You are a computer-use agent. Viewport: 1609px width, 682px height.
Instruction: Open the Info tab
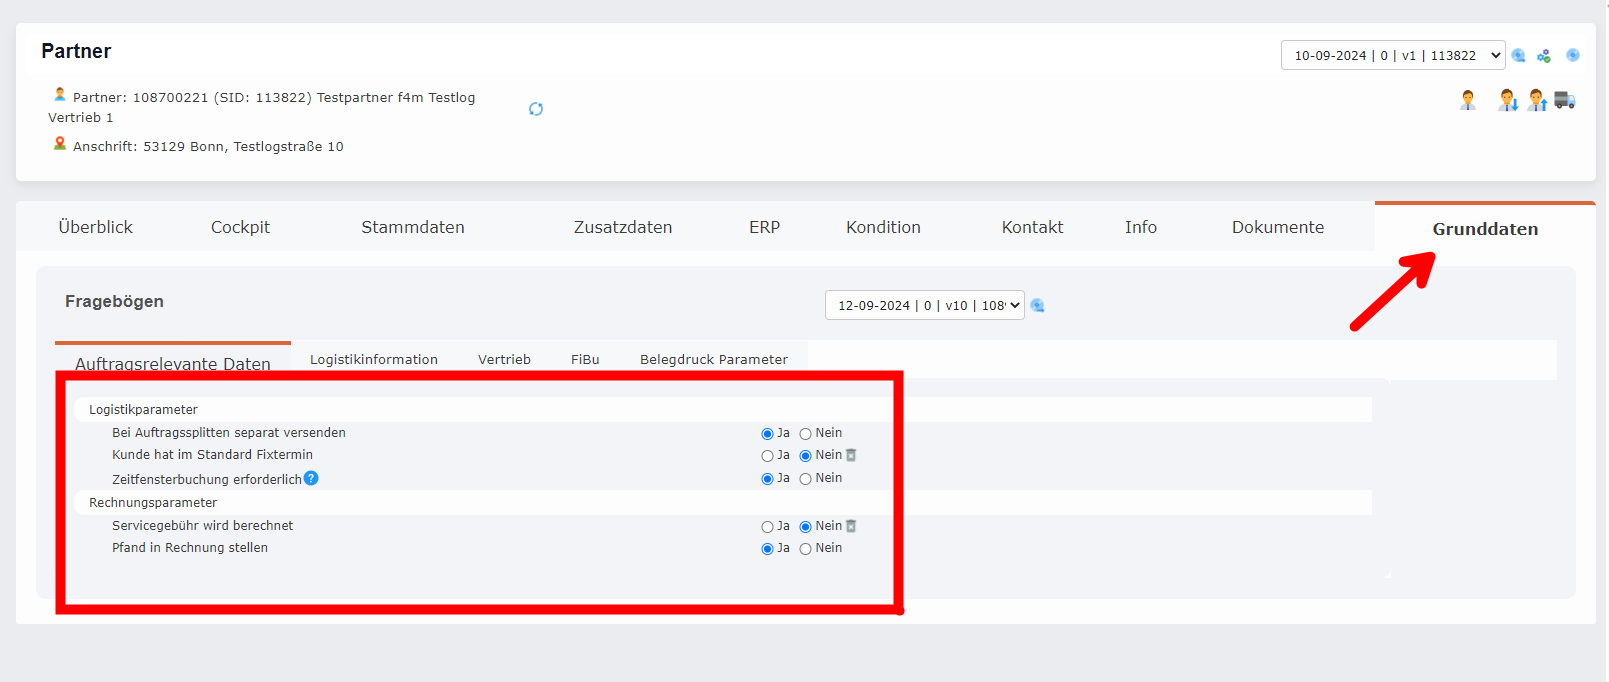click(1141, 227)
